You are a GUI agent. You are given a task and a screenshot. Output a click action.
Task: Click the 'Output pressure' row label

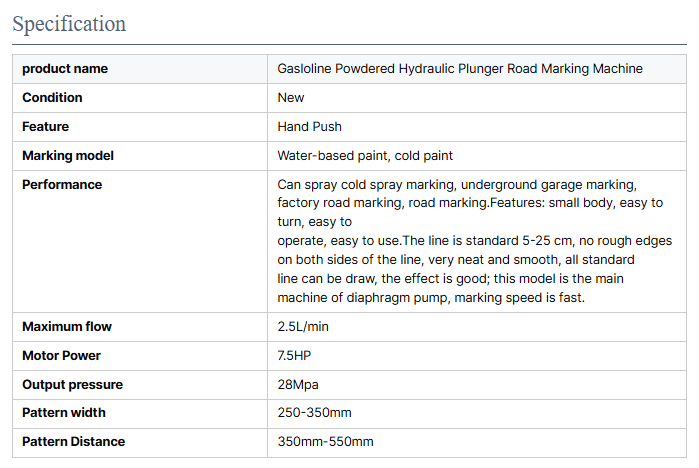click(x=72, y=385)
